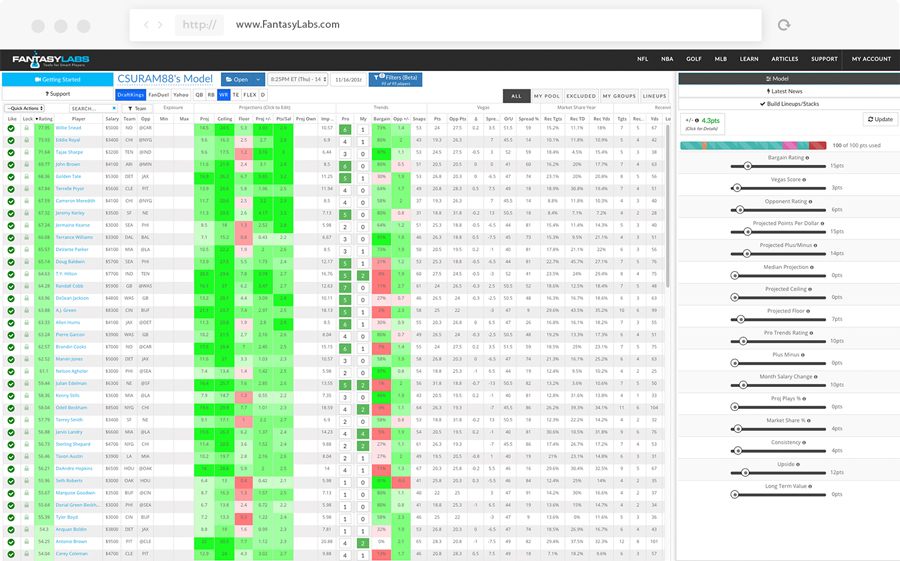Toggle the Like checkmark for Julian Edelman

coord(11,384)
